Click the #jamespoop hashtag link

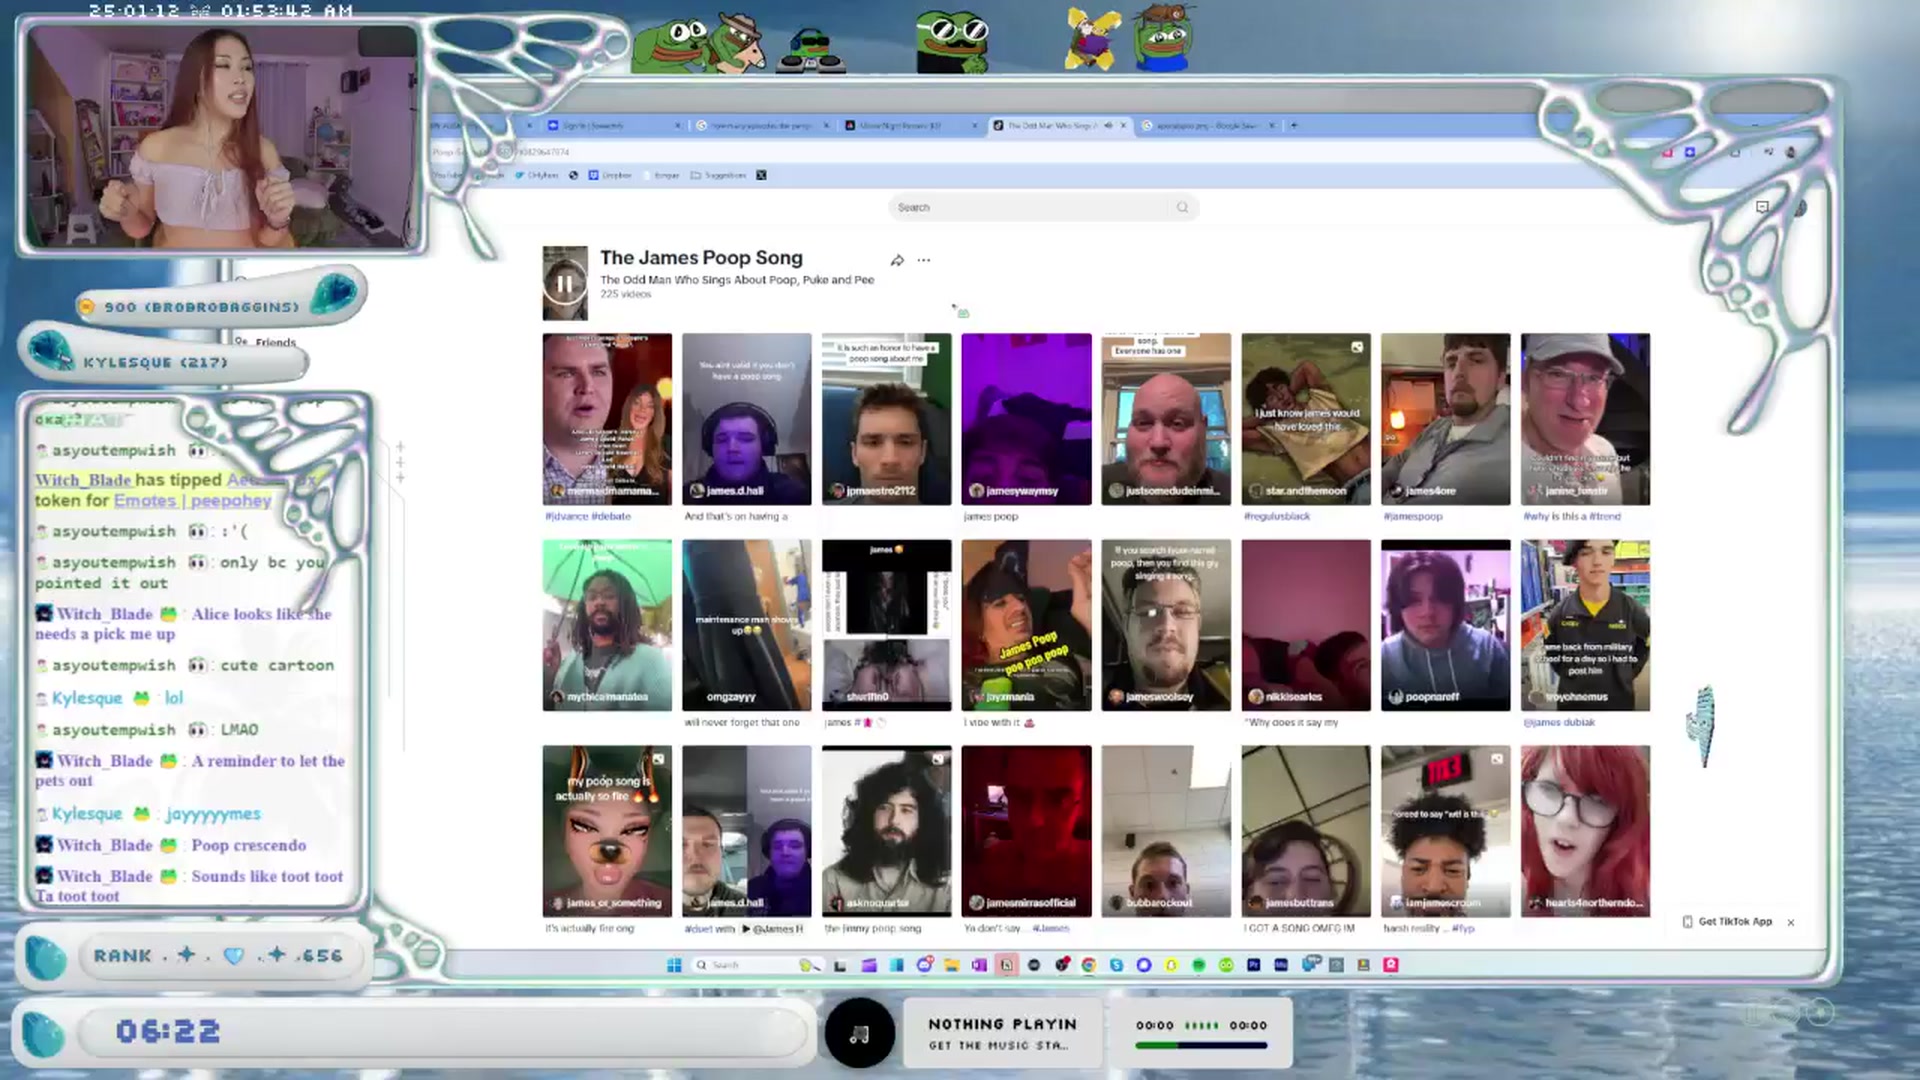tap(1413, 517)
